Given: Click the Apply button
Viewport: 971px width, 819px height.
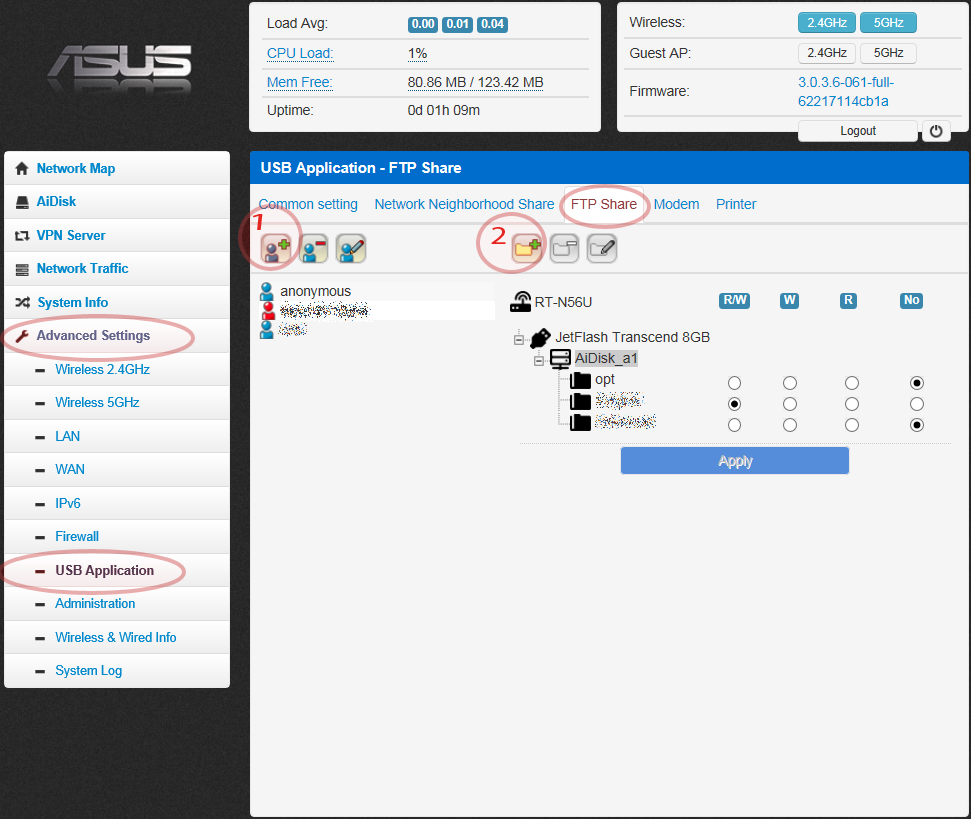Looking at the screenshot, I should [x=734, y=461].
